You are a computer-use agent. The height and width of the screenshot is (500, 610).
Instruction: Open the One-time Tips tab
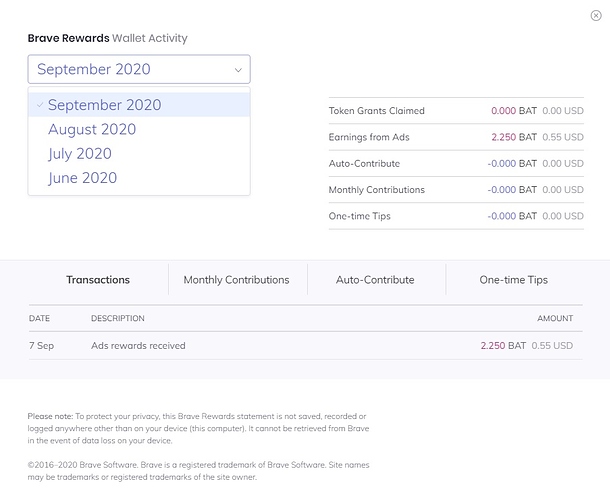514,280
